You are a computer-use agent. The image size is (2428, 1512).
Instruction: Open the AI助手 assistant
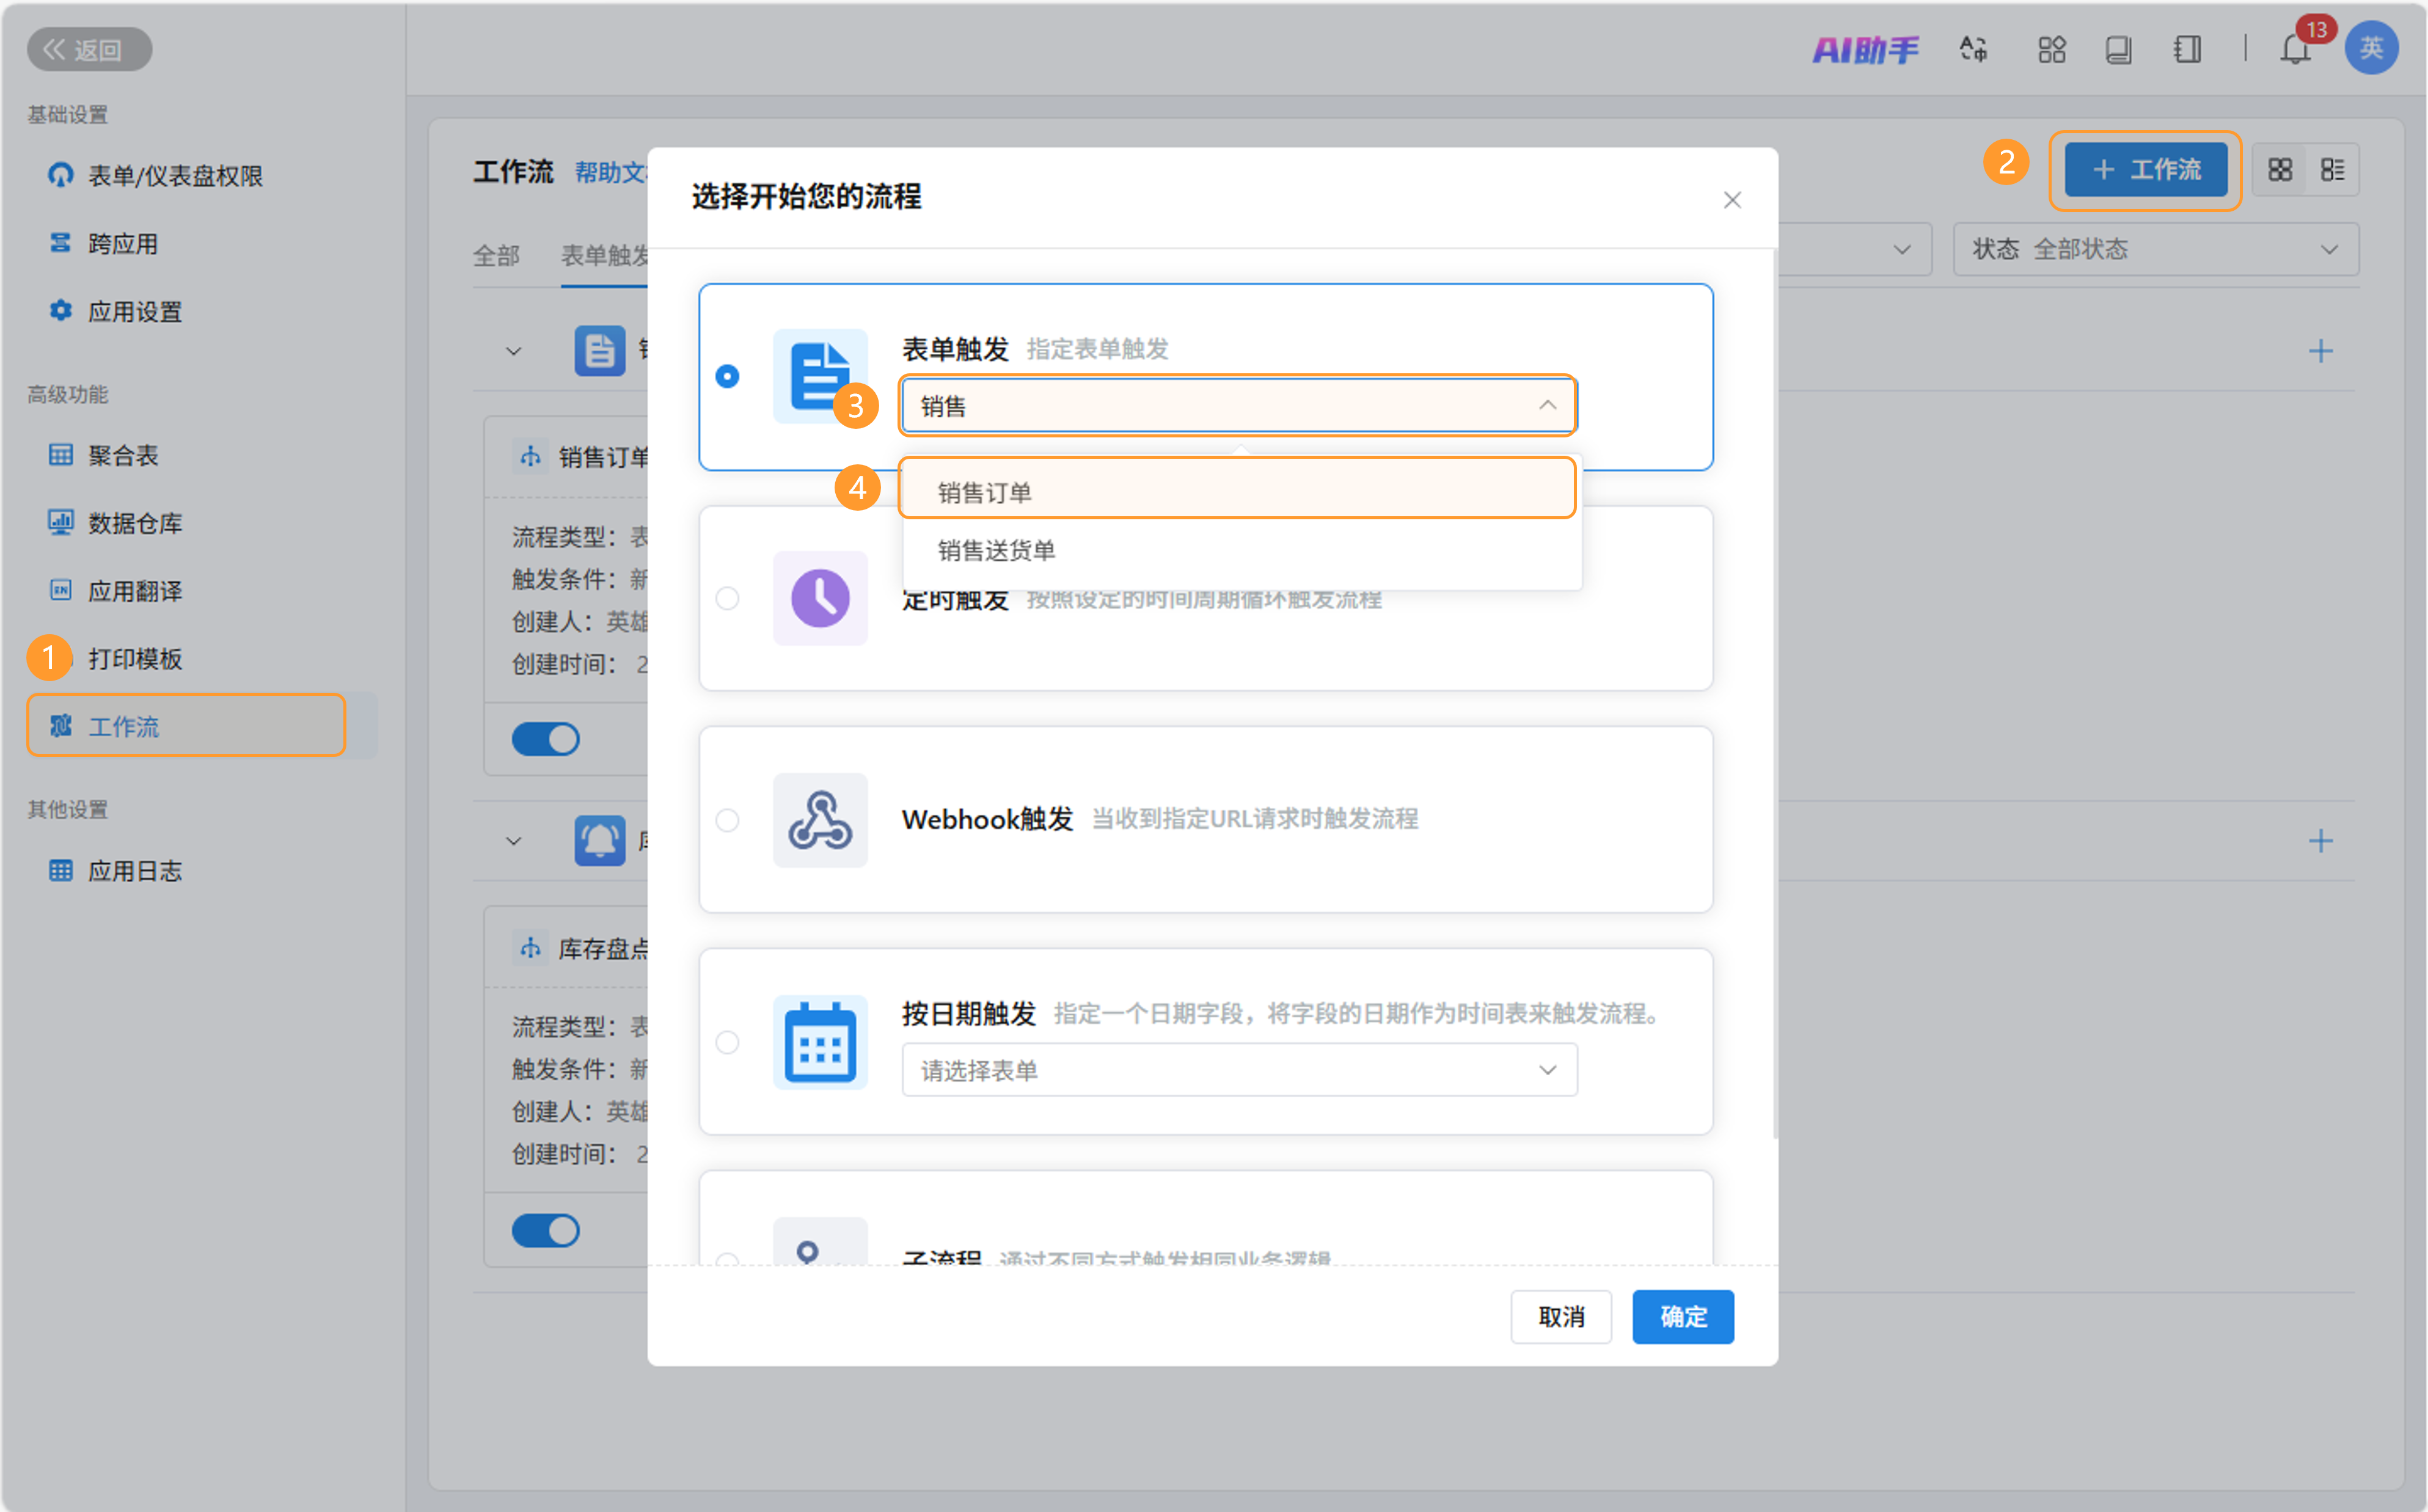click(1865, 50)
